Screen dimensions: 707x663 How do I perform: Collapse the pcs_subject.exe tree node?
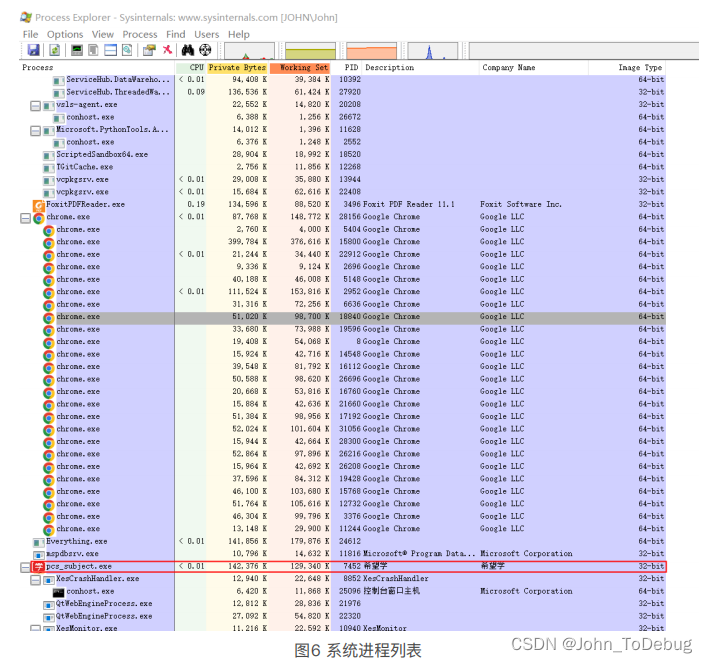point(25,567)
